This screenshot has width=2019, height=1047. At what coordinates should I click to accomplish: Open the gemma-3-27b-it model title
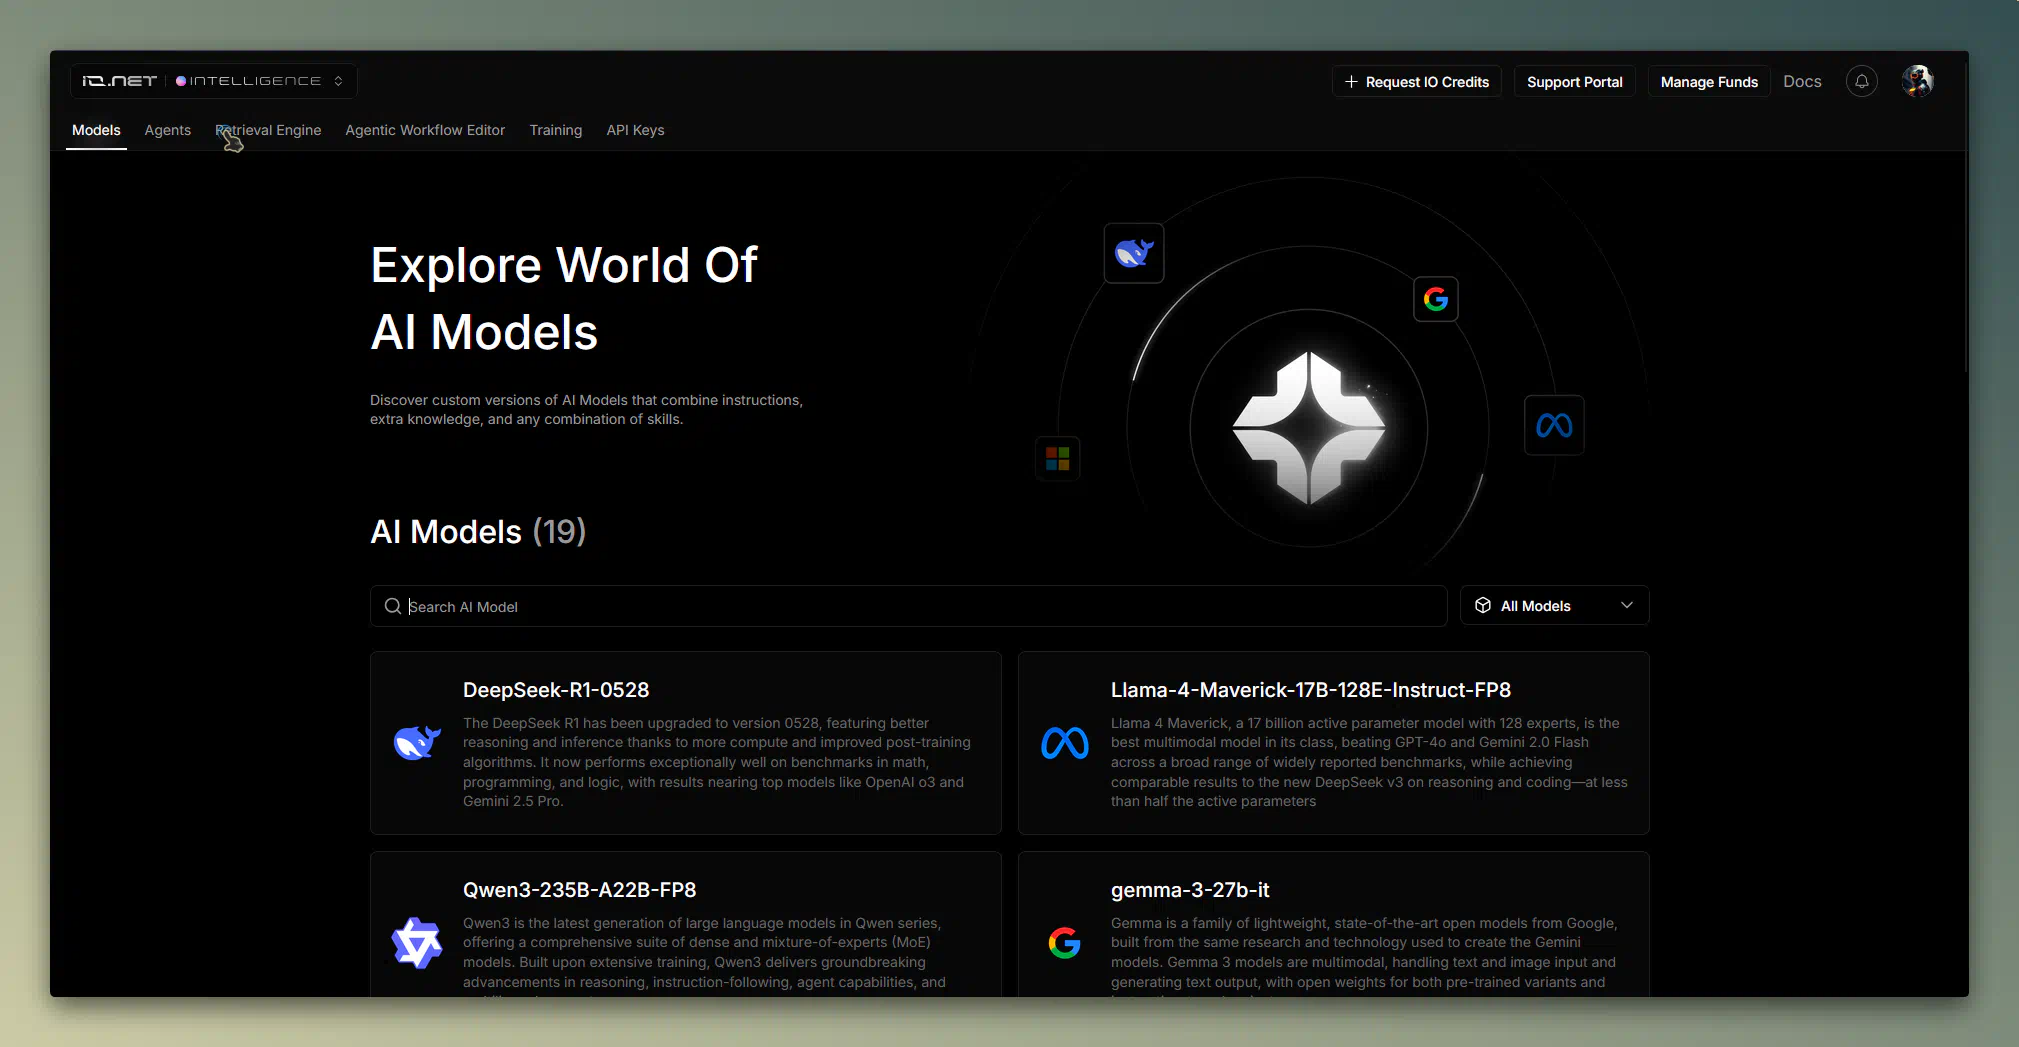[1190, 890]
